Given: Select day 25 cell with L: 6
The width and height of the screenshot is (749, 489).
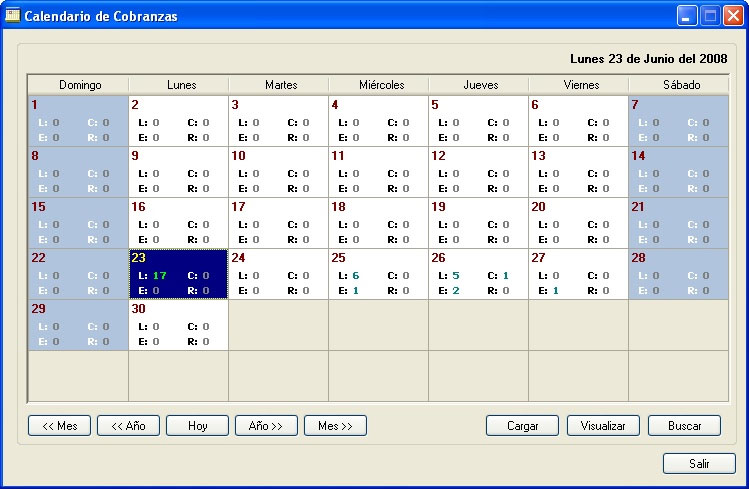Looking at the screenshot, I should (x=378, y=273).
